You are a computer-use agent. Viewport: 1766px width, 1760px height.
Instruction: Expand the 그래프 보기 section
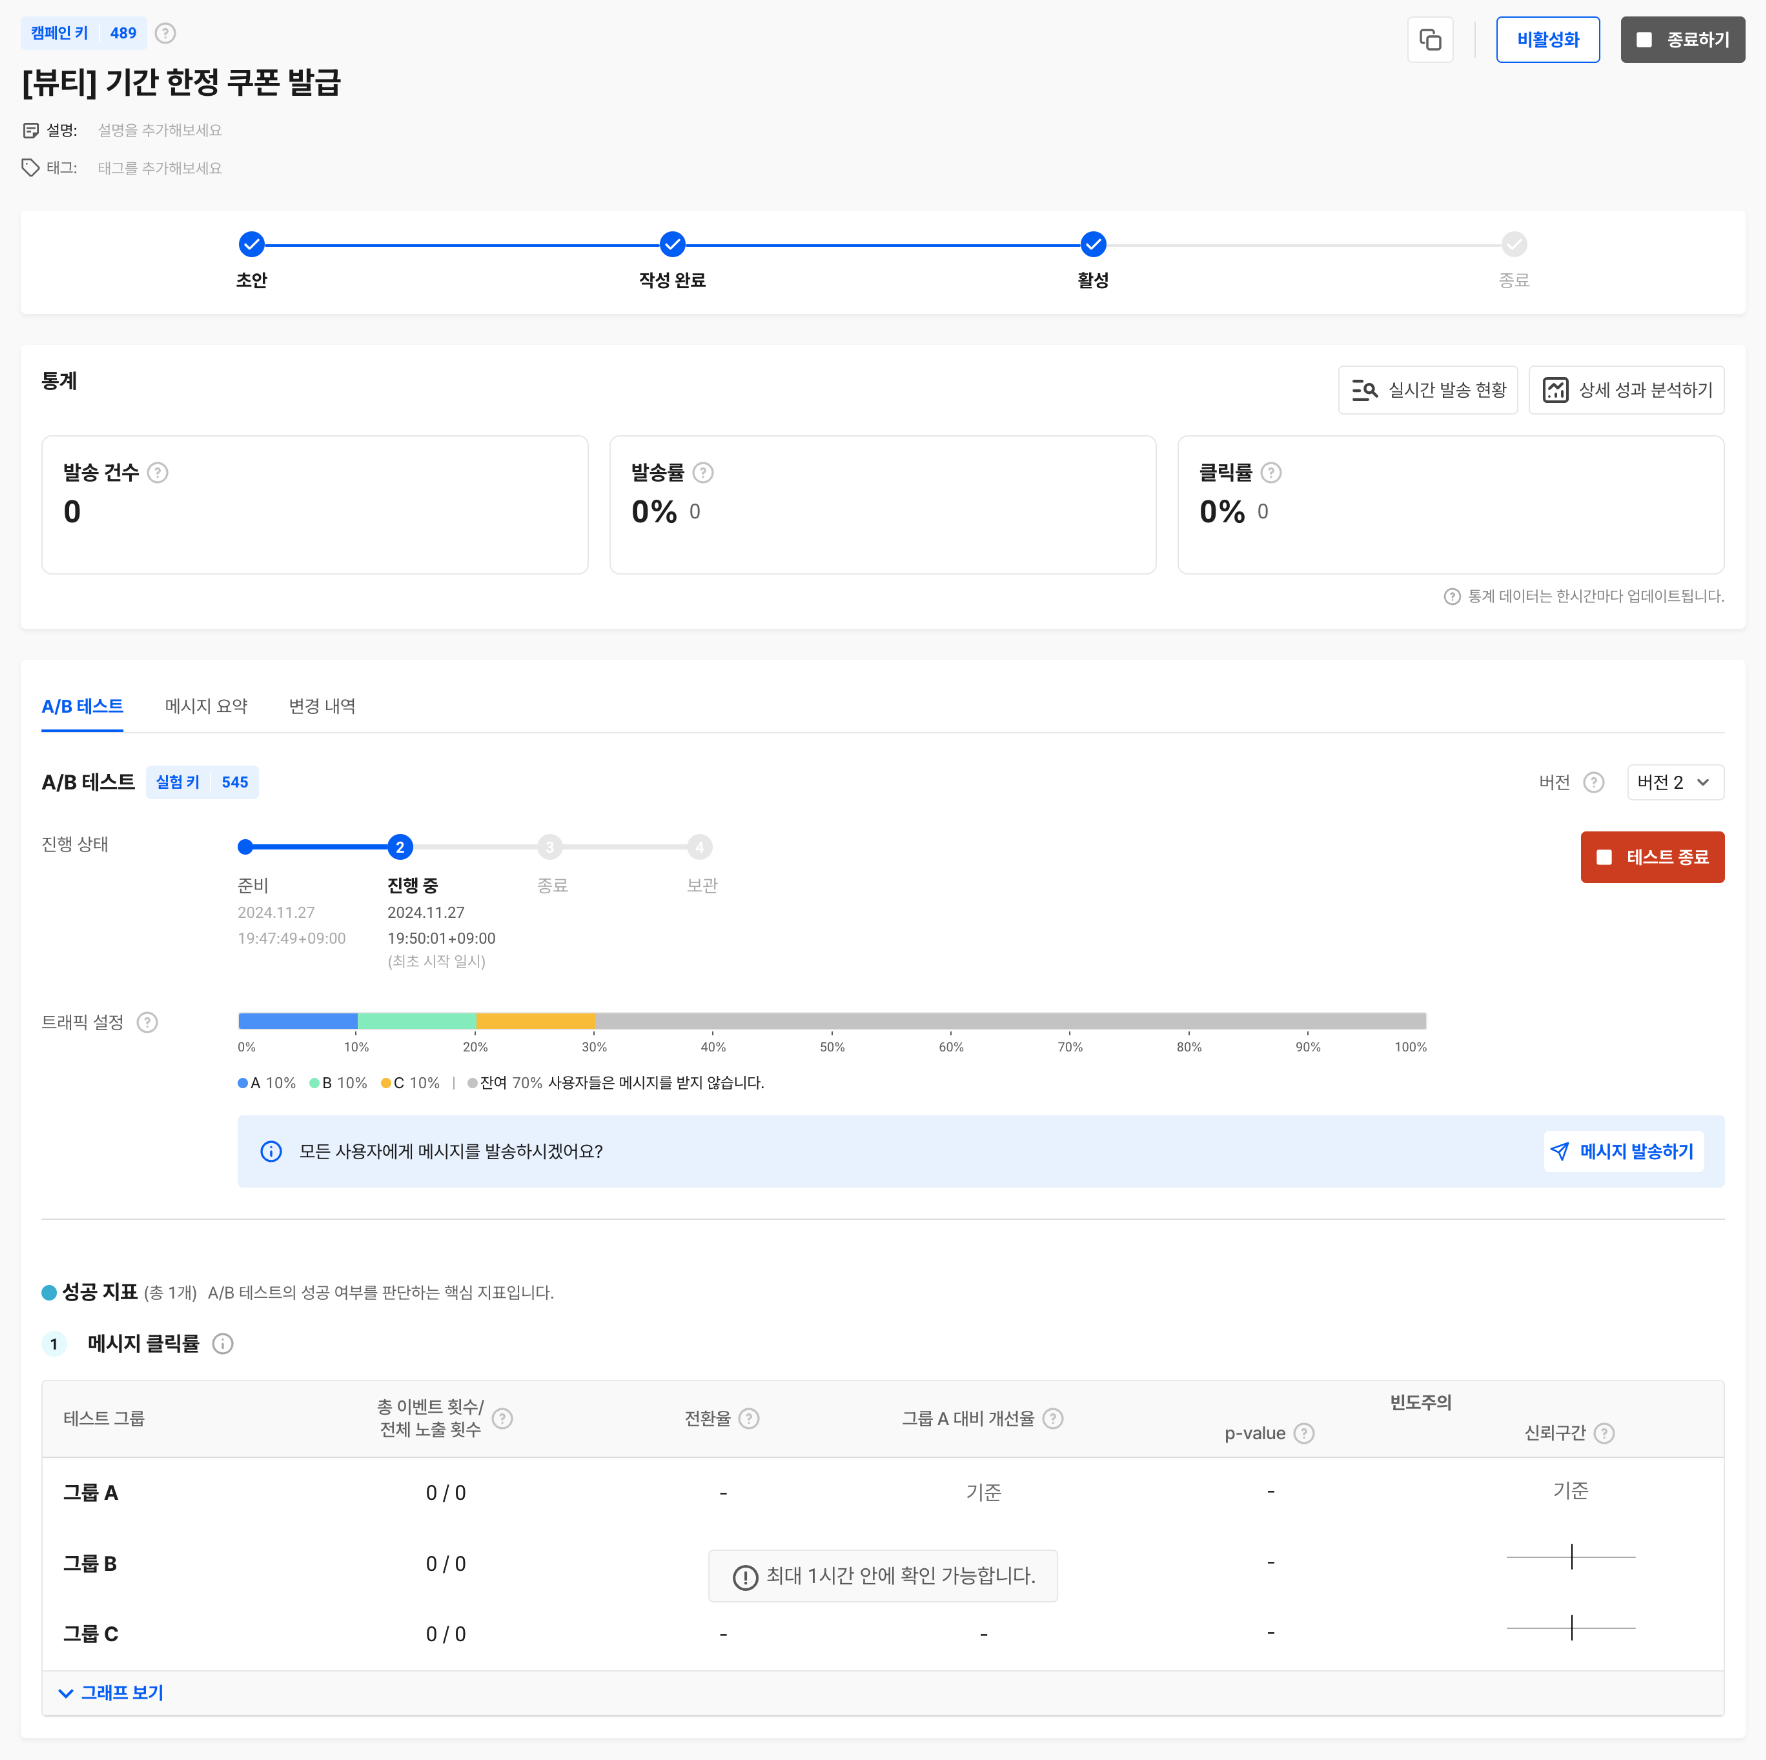(x=111, y=1693)
